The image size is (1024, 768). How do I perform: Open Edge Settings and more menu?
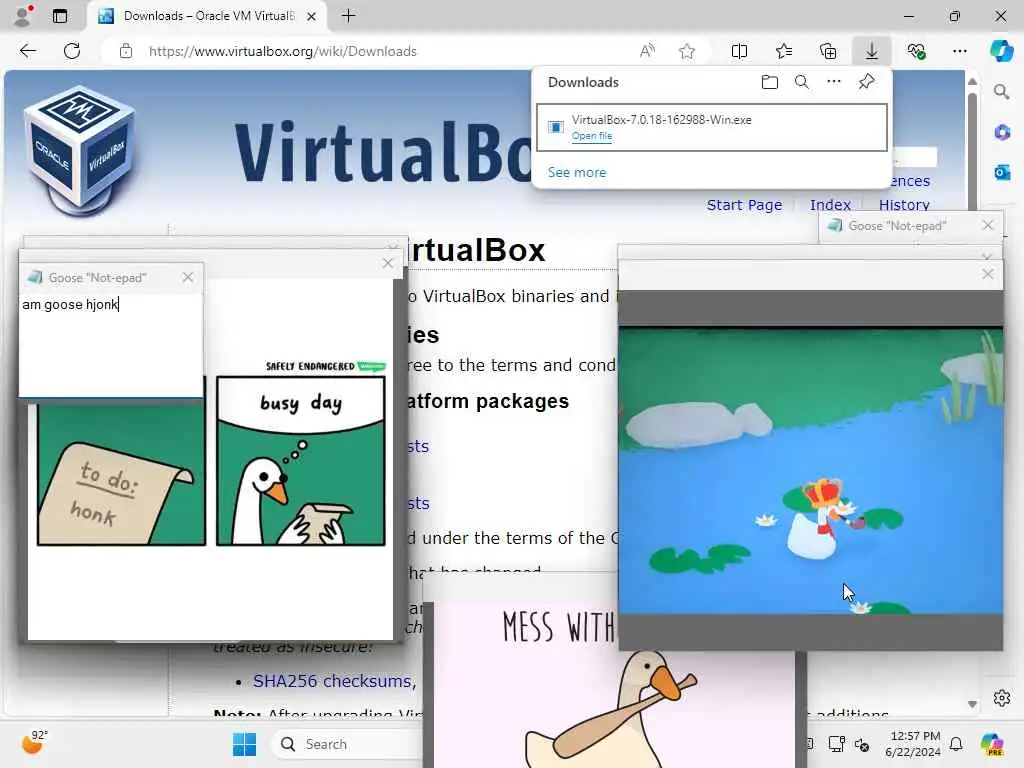click(959, 51)
